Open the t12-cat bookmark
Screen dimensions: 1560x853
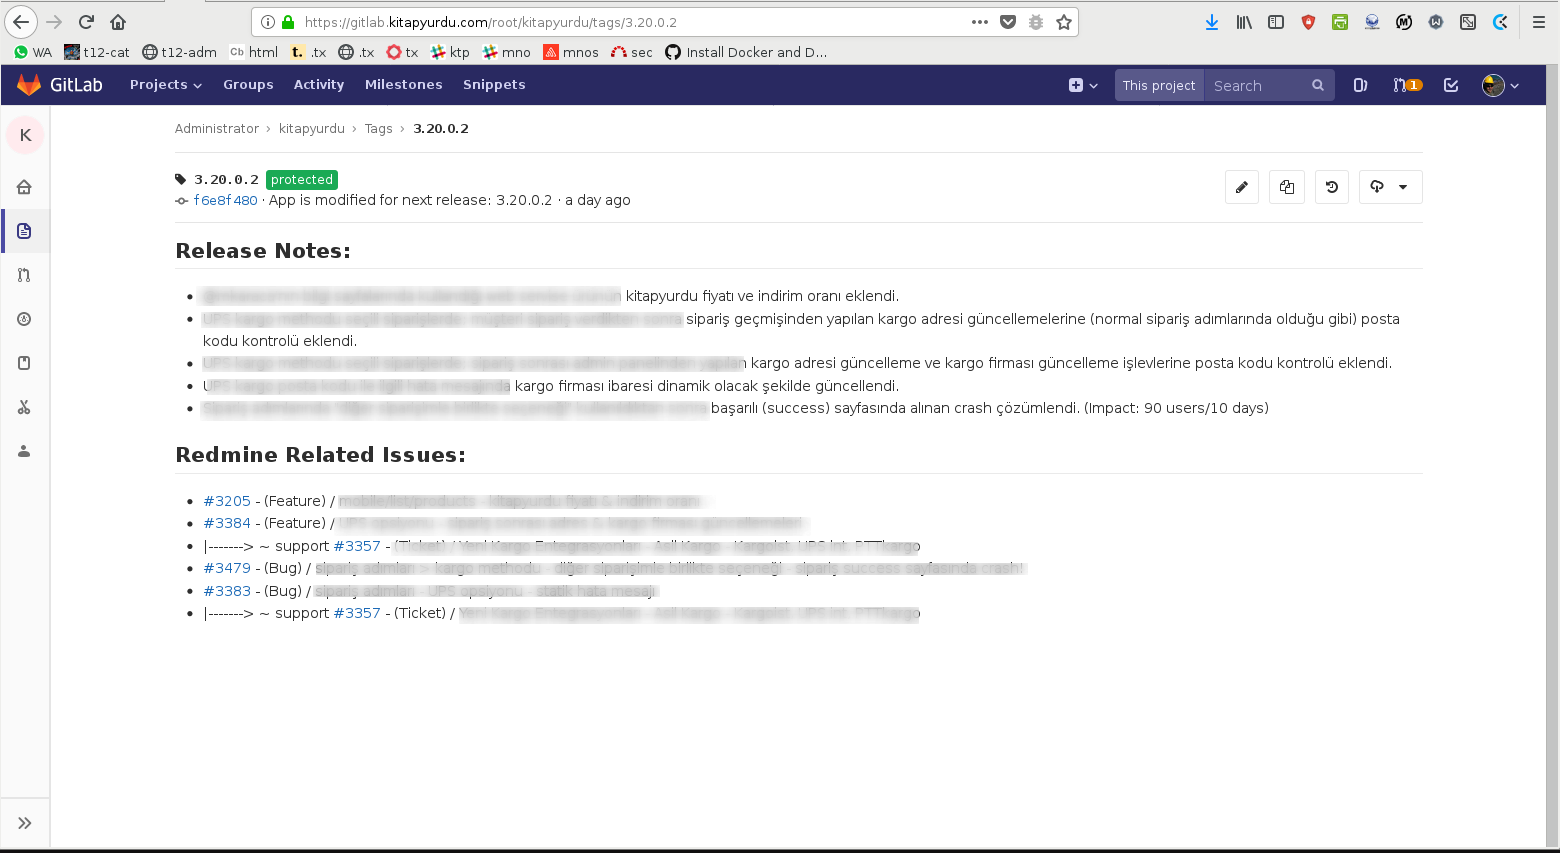(x=97, y=52)
